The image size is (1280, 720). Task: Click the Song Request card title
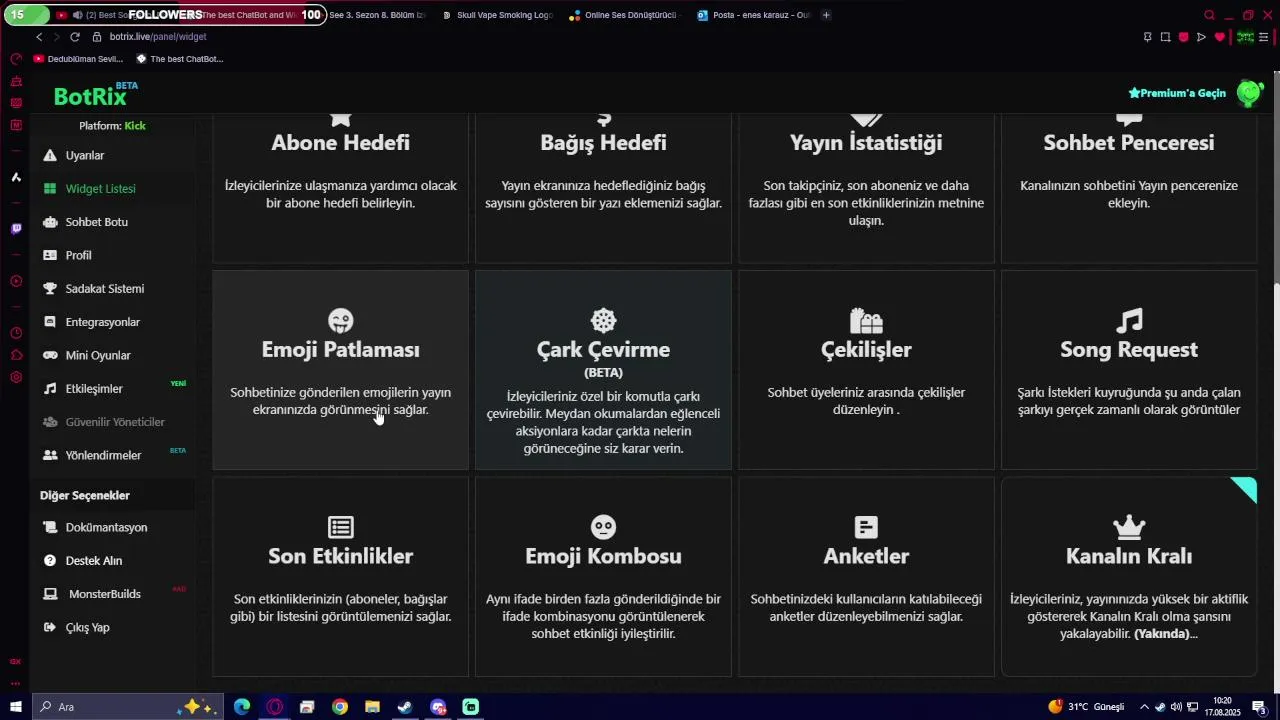pyautogui.click(x=1129, y=350)
